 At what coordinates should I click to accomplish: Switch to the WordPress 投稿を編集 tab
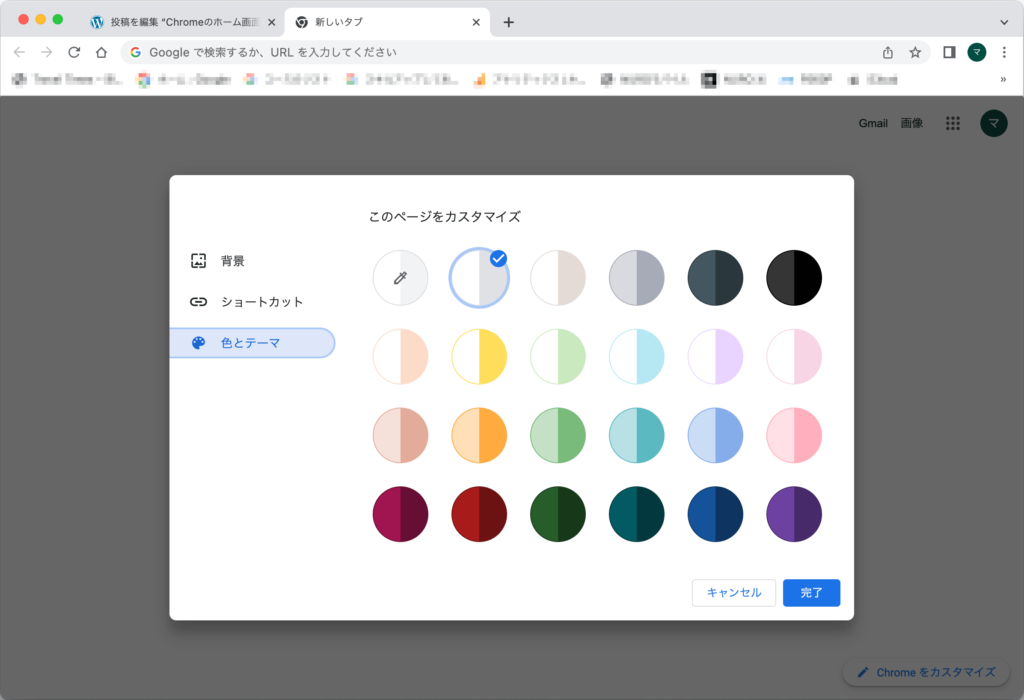(180, 22)
